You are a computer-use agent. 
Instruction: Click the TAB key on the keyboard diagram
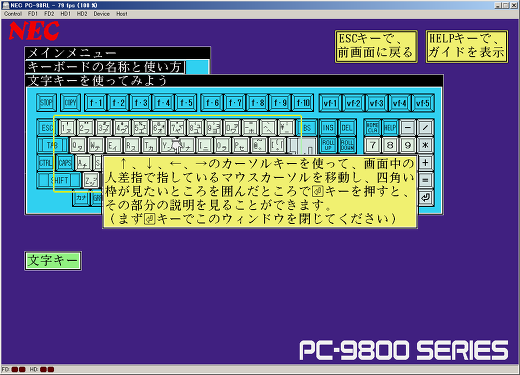[52, 145]
